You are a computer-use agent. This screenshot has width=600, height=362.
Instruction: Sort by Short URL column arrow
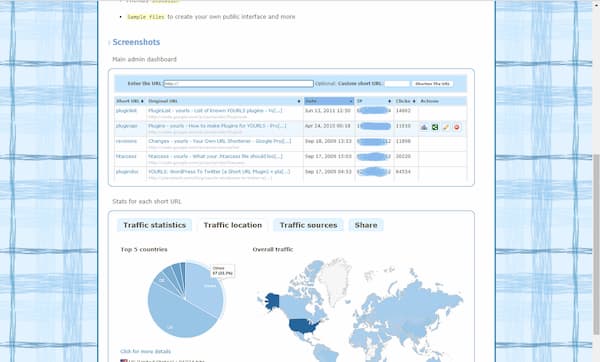142,101
